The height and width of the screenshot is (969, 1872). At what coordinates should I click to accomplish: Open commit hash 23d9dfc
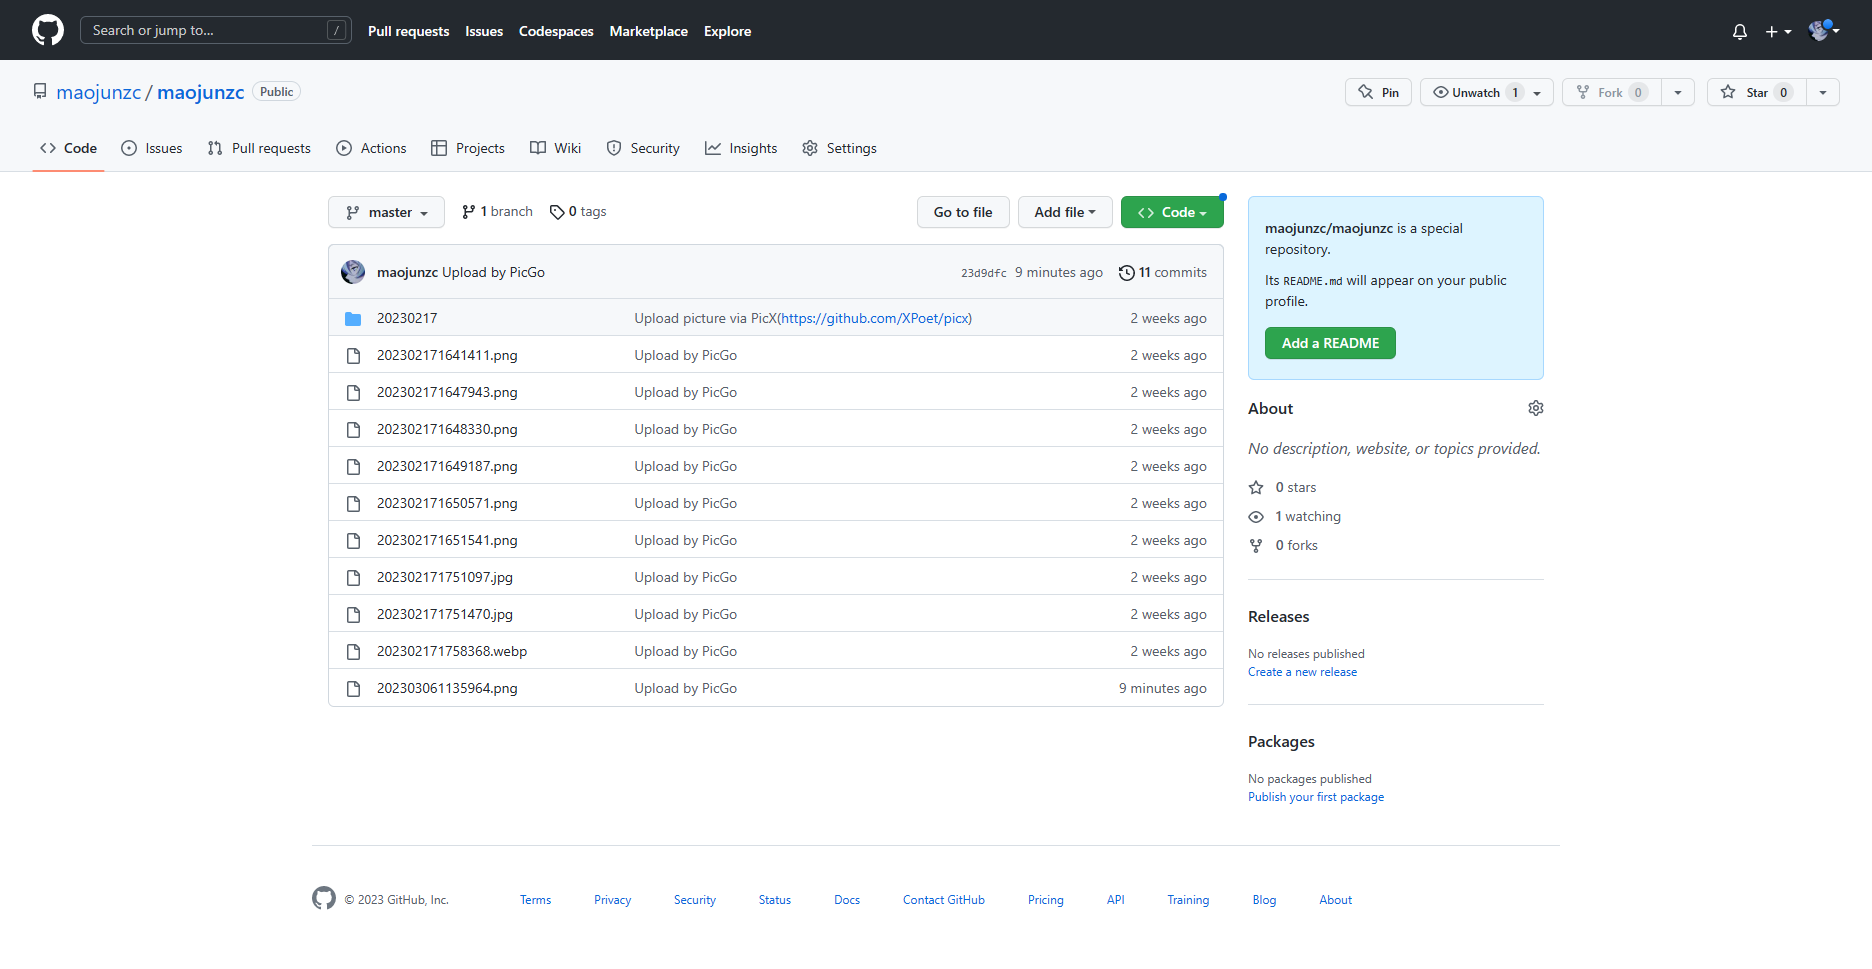pyautogui.click(x=984, y=273)
